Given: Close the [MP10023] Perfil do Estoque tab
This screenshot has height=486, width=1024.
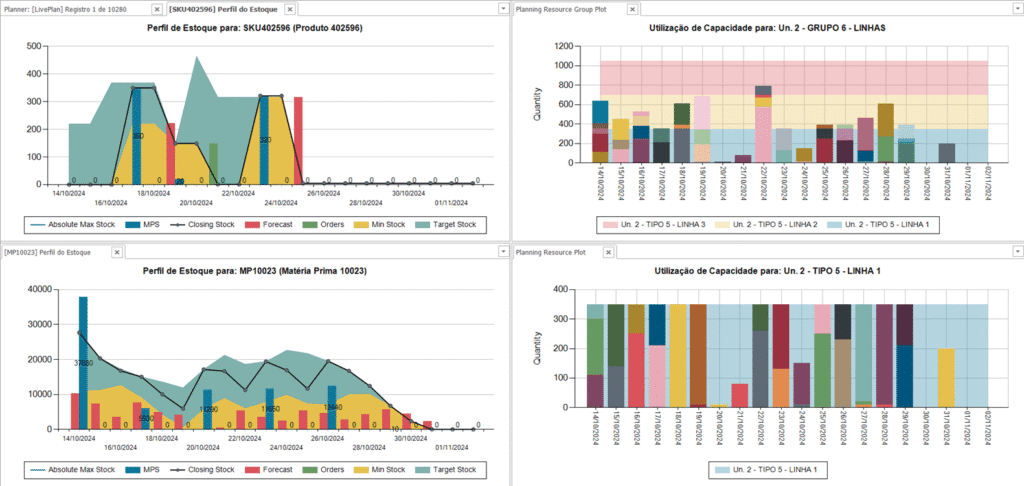Looking at the screenshot, I should click(118, 252).
